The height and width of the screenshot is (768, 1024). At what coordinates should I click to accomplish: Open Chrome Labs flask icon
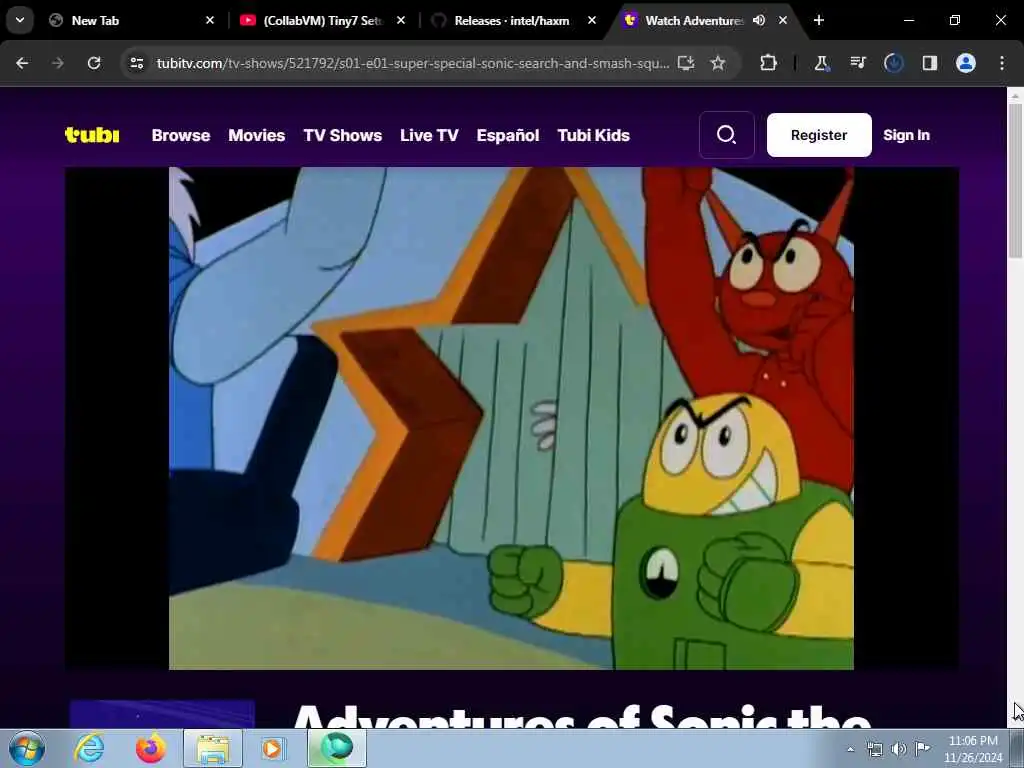tap(822, 63)
